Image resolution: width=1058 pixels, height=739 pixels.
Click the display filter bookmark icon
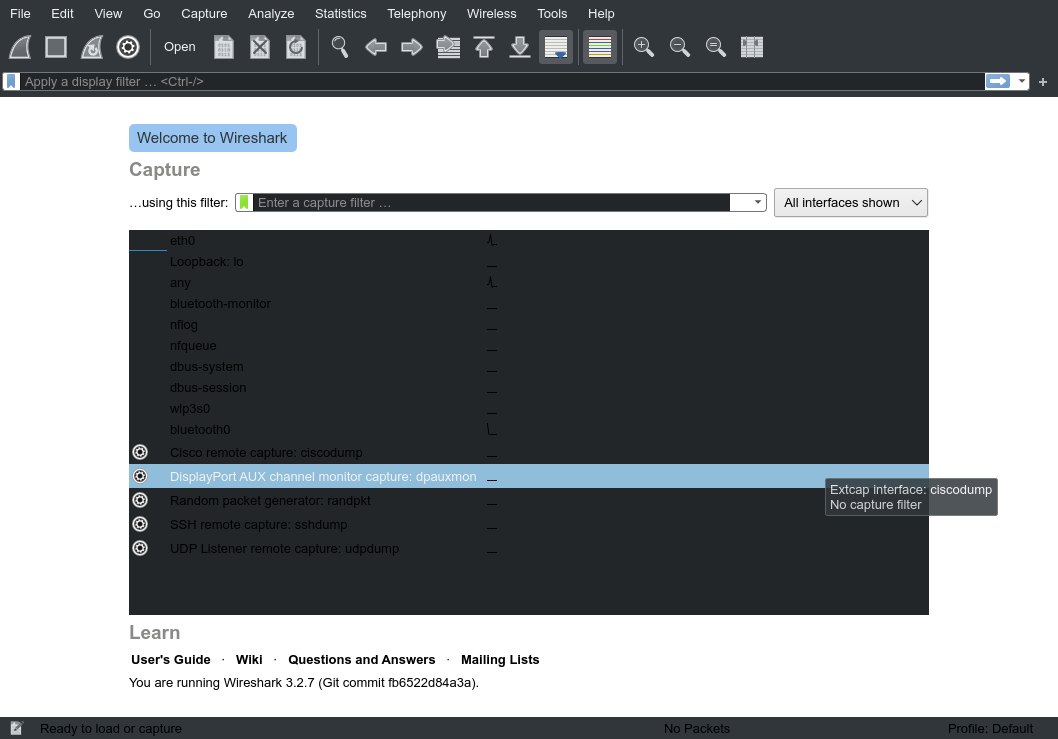pos(11,82)
